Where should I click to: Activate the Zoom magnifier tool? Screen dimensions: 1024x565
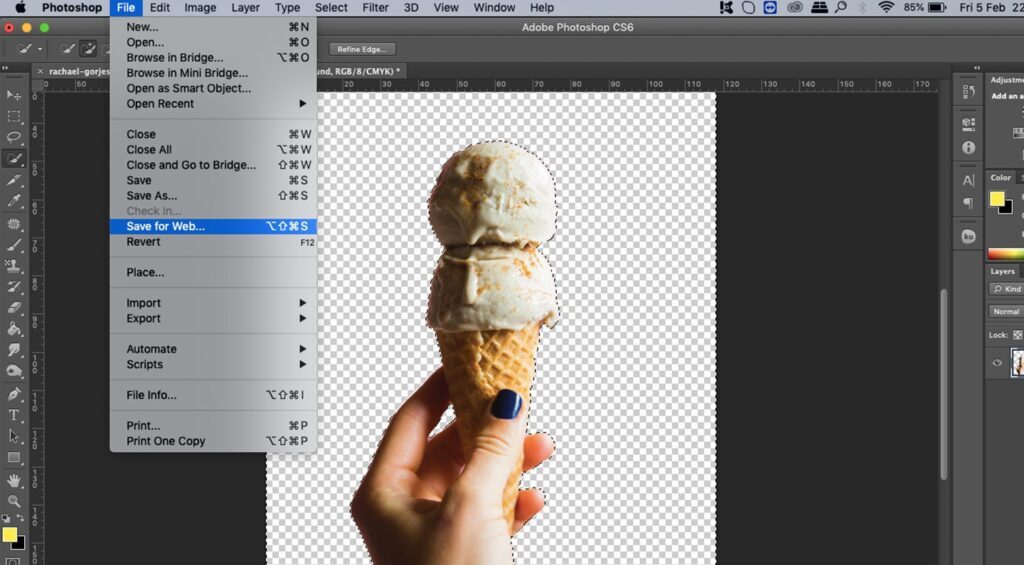(x=14, y=501)
